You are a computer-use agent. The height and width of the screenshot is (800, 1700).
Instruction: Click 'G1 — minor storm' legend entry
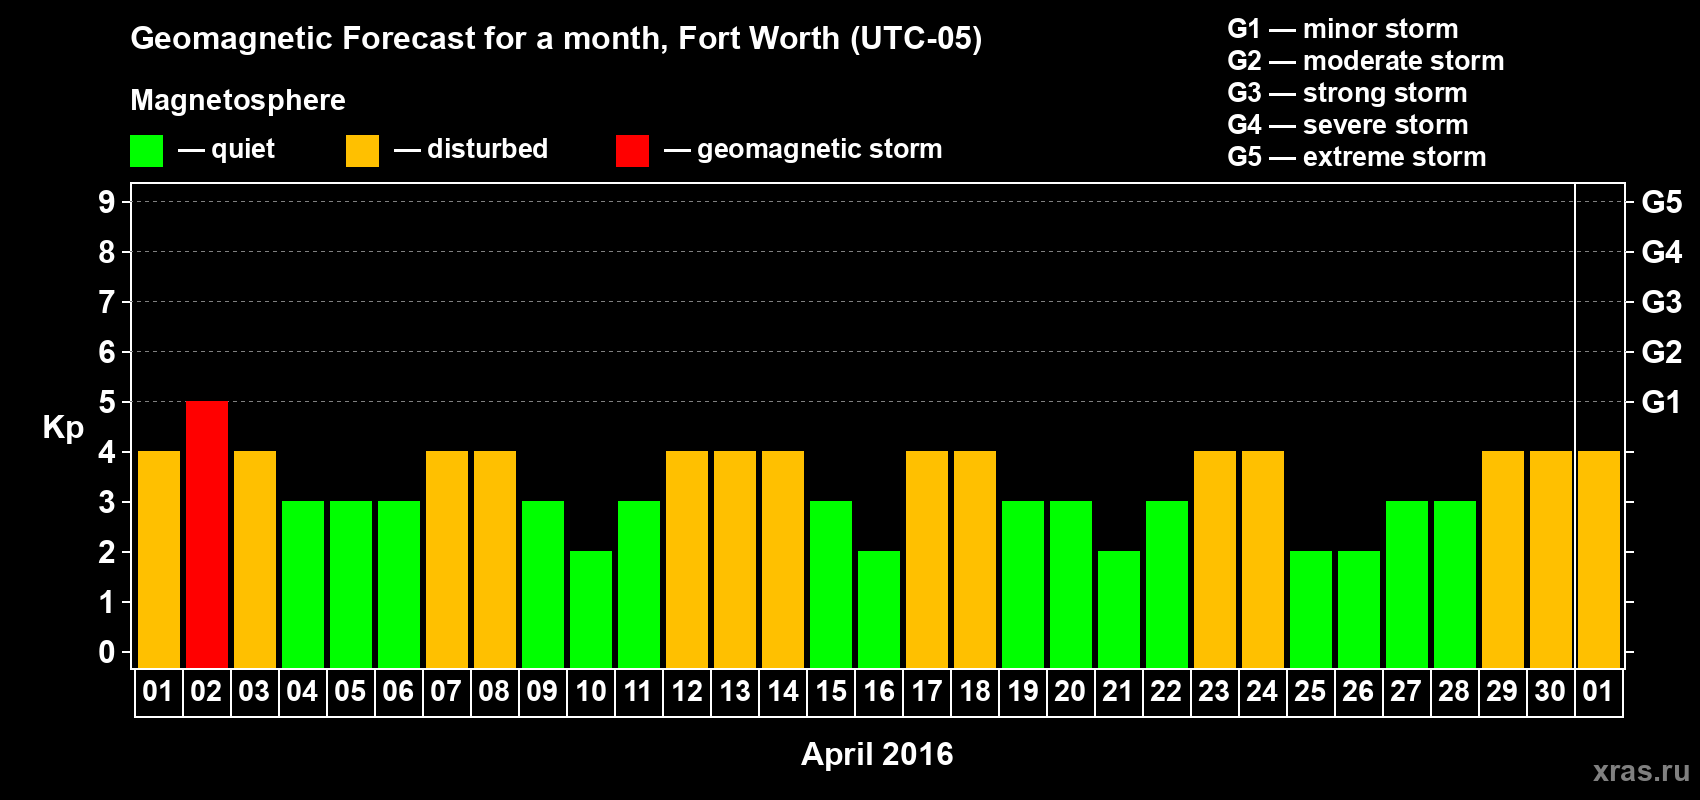(1343, 28)
